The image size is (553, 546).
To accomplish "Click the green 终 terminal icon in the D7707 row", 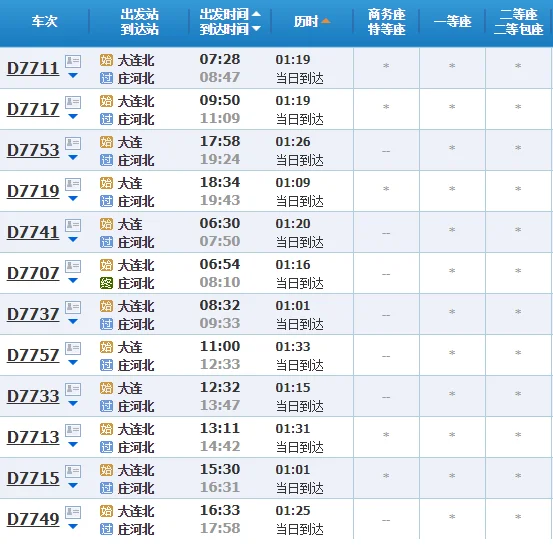I will click(x=106, y=283).
